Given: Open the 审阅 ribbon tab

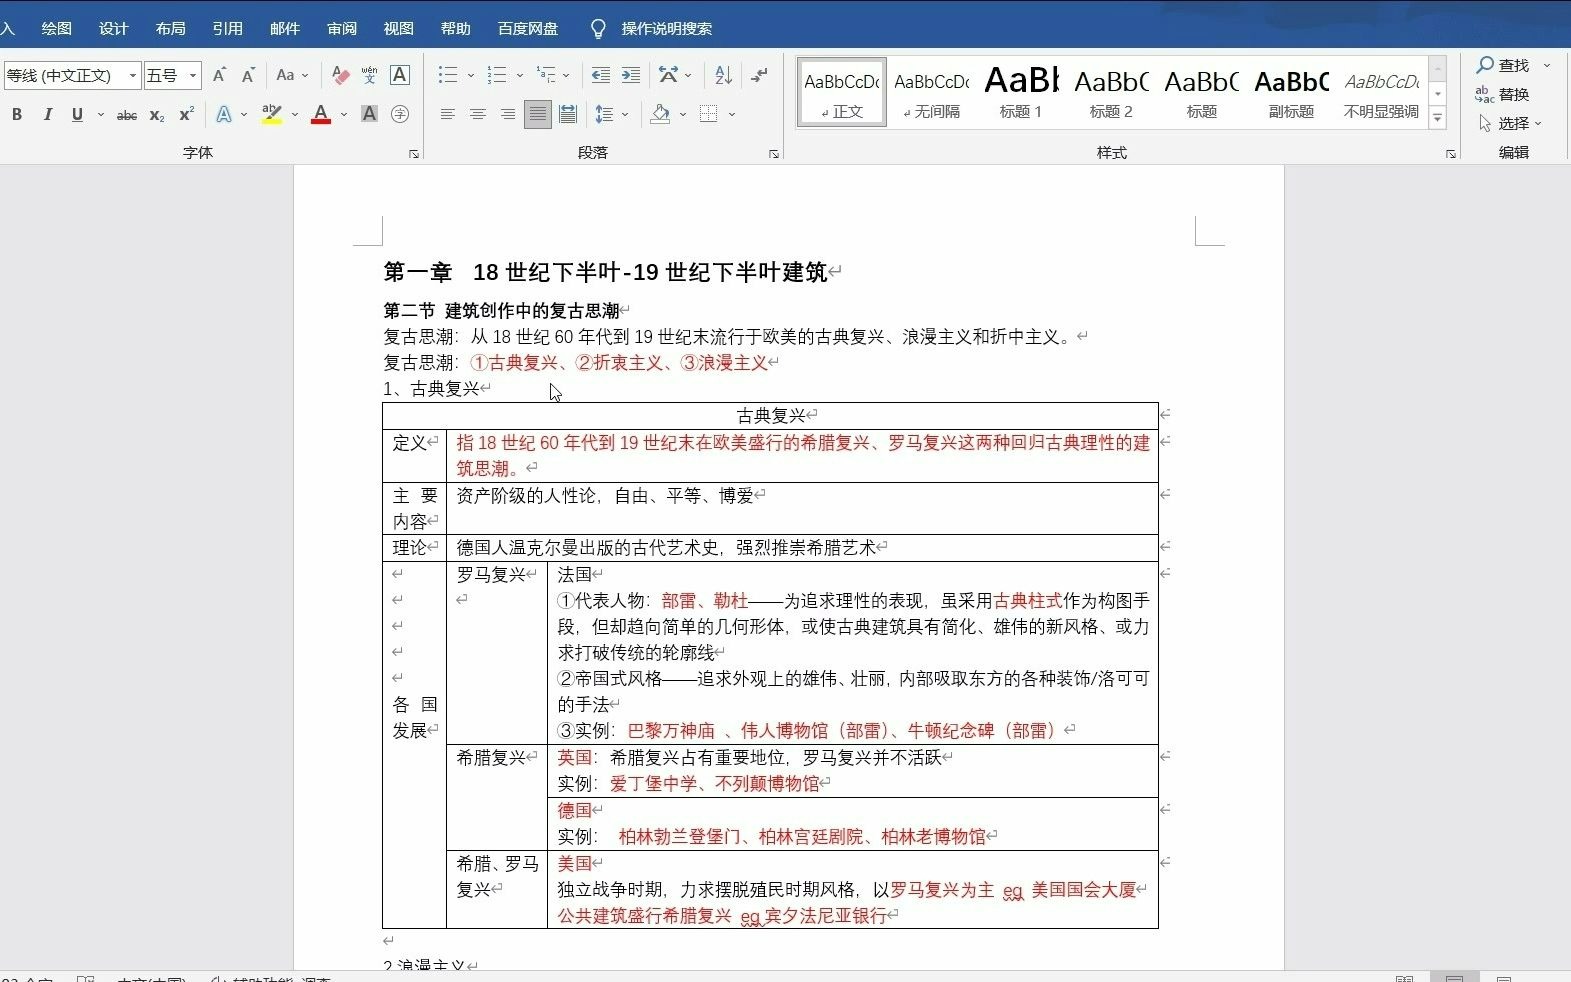Looking at the screenshot, I should (x=341, y=29).
